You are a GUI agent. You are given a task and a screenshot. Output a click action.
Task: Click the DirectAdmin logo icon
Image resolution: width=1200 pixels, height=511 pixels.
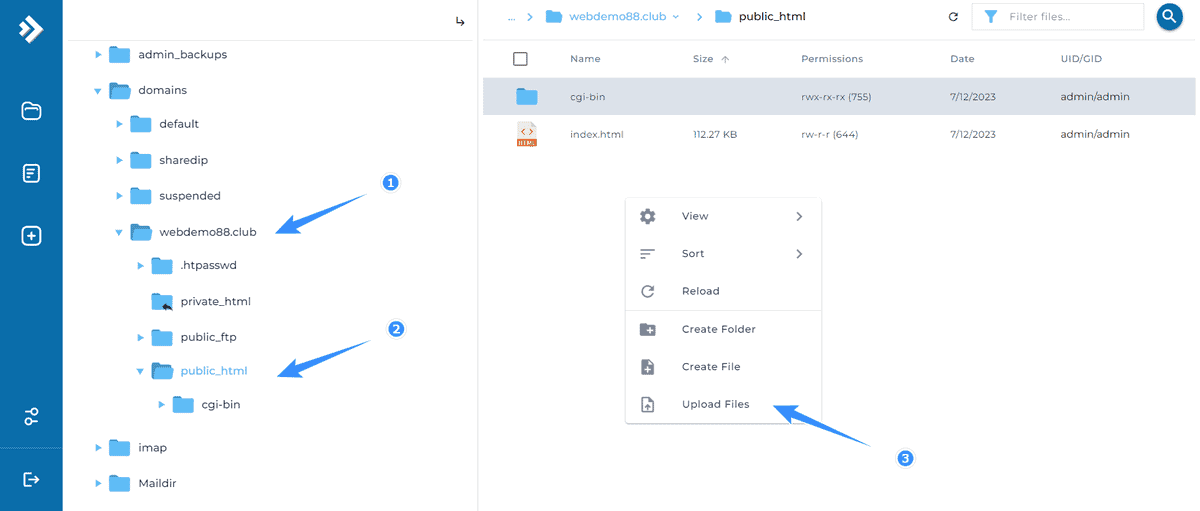click(31, 30)
